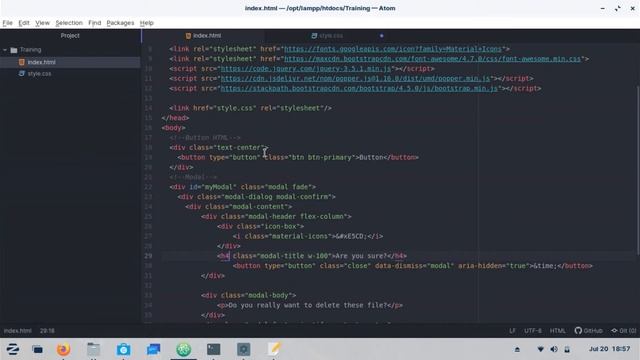The height and width of the screenshot is (360, 640).
Task: Open the blue chat windows taskbar icon
Action: point(153,349)
